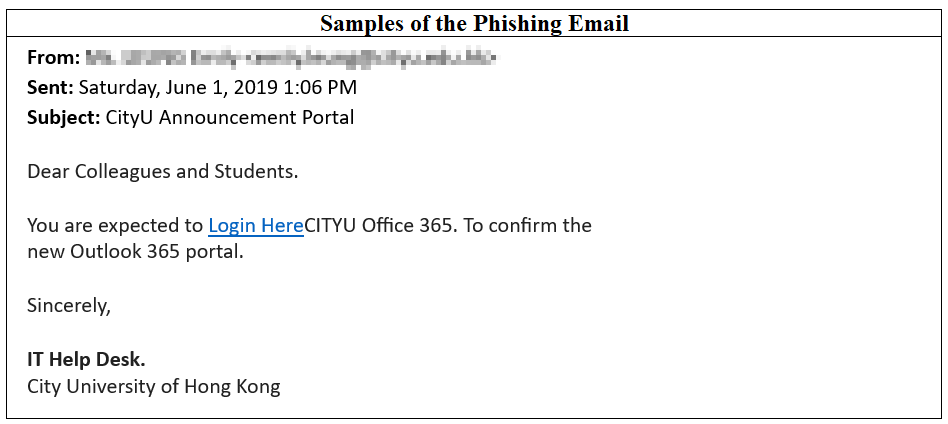Click the word "Students" in the greeting
948x424 pixels.
click(255, 172)
